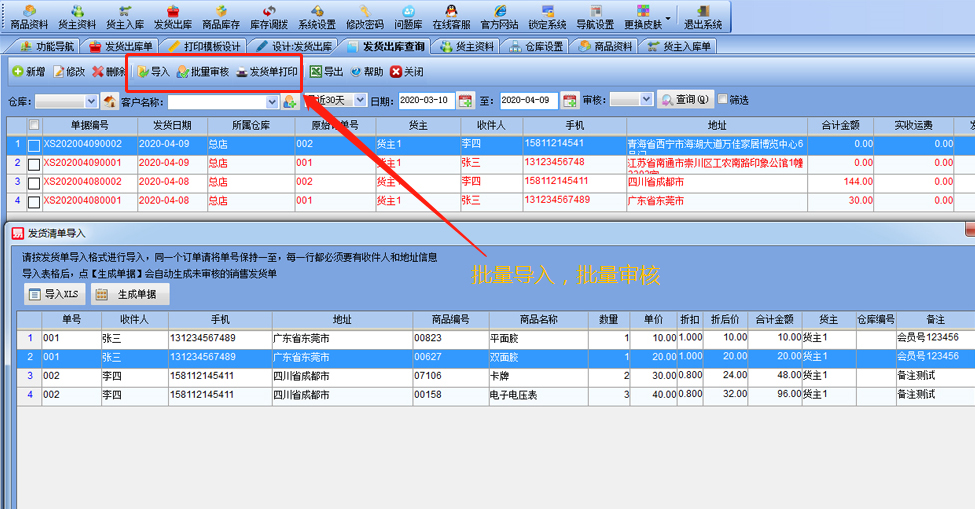
Task: Open 系统设置 from the toolbar
Action: point(316,16)
